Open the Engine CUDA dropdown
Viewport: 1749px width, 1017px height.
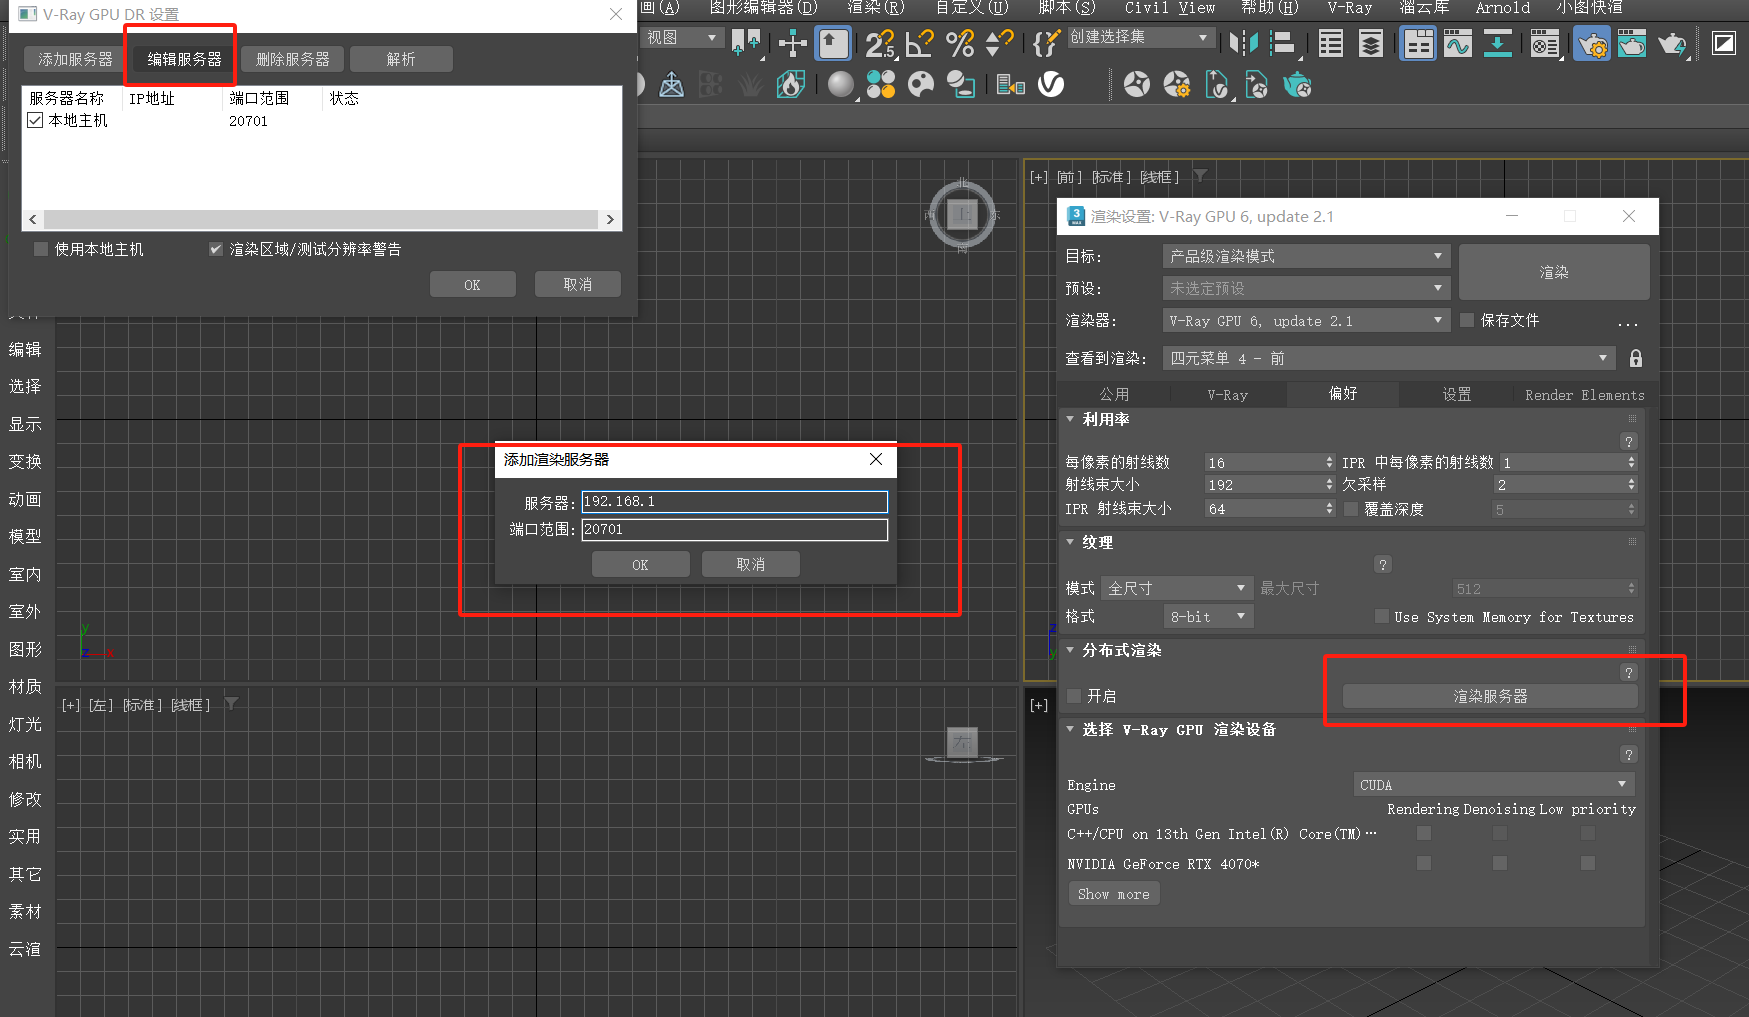tap(1494, 785)
